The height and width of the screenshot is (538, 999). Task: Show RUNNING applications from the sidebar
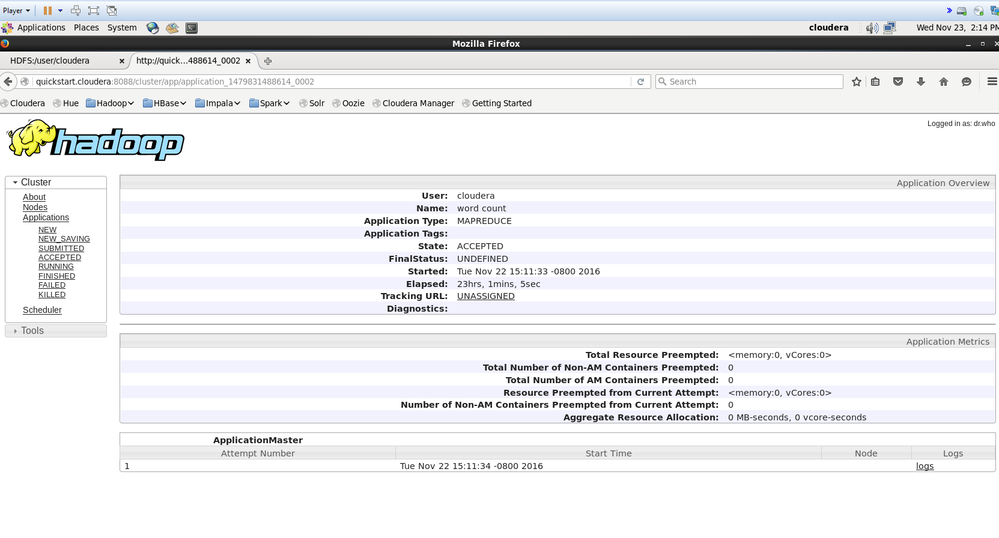click(x=56, y=267)
